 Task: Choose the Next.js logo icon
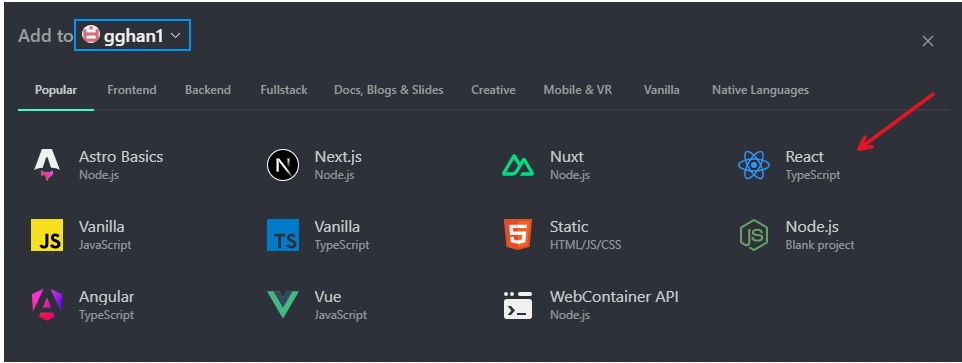pos(283,165)
